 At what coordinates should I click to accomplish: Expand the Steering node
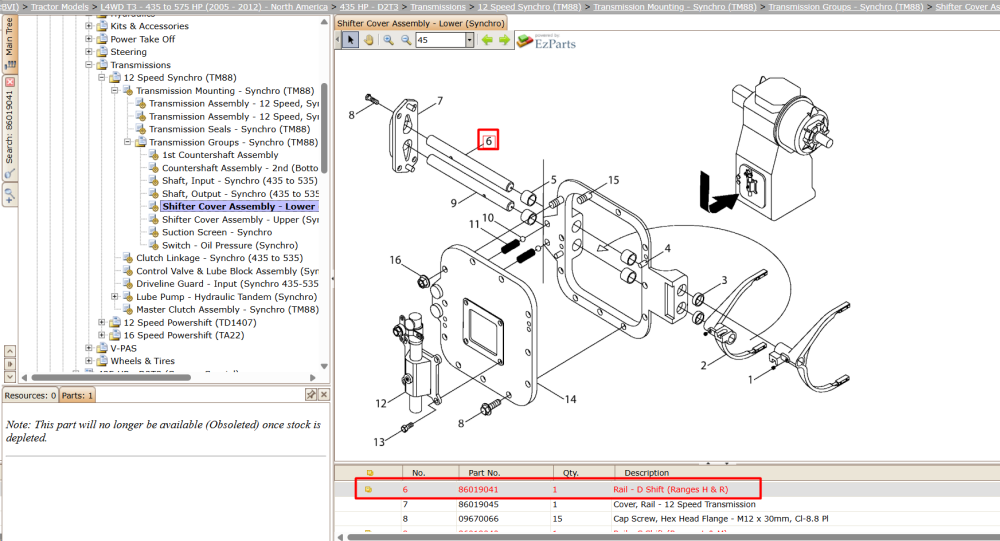click(89, 52)
